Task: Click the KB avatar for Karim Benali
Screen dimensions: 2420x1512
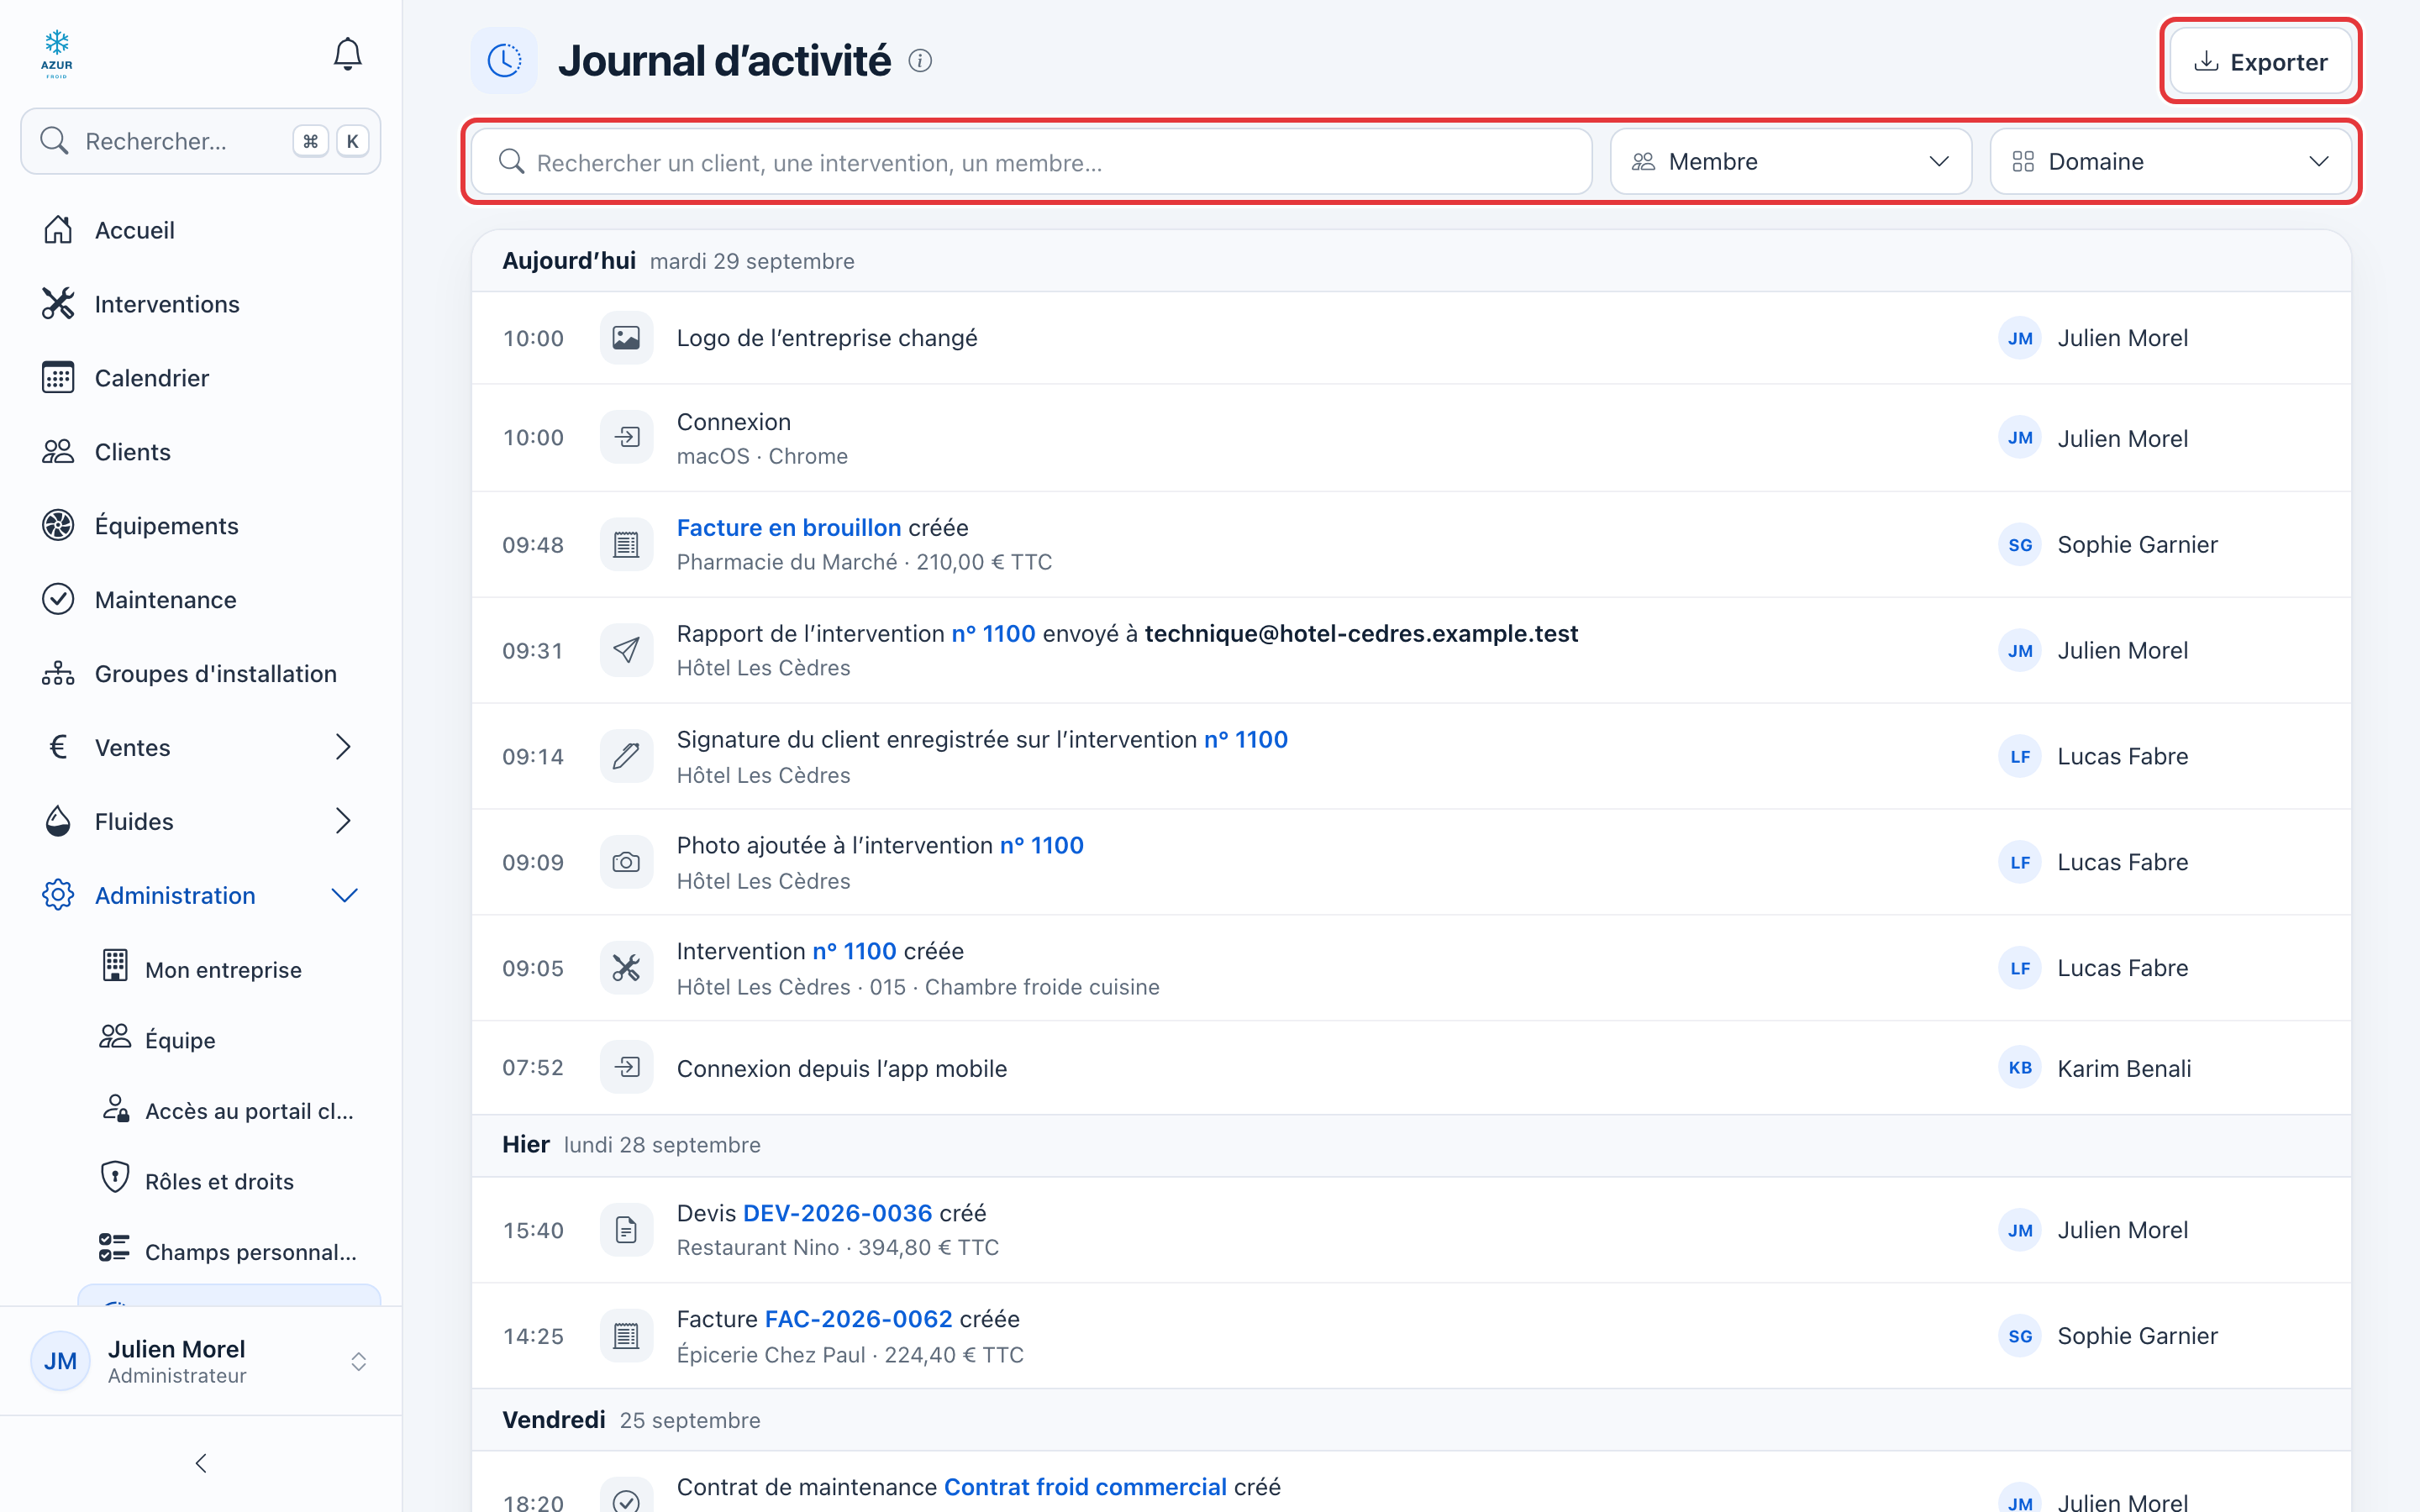Action: point(2019,1068)
